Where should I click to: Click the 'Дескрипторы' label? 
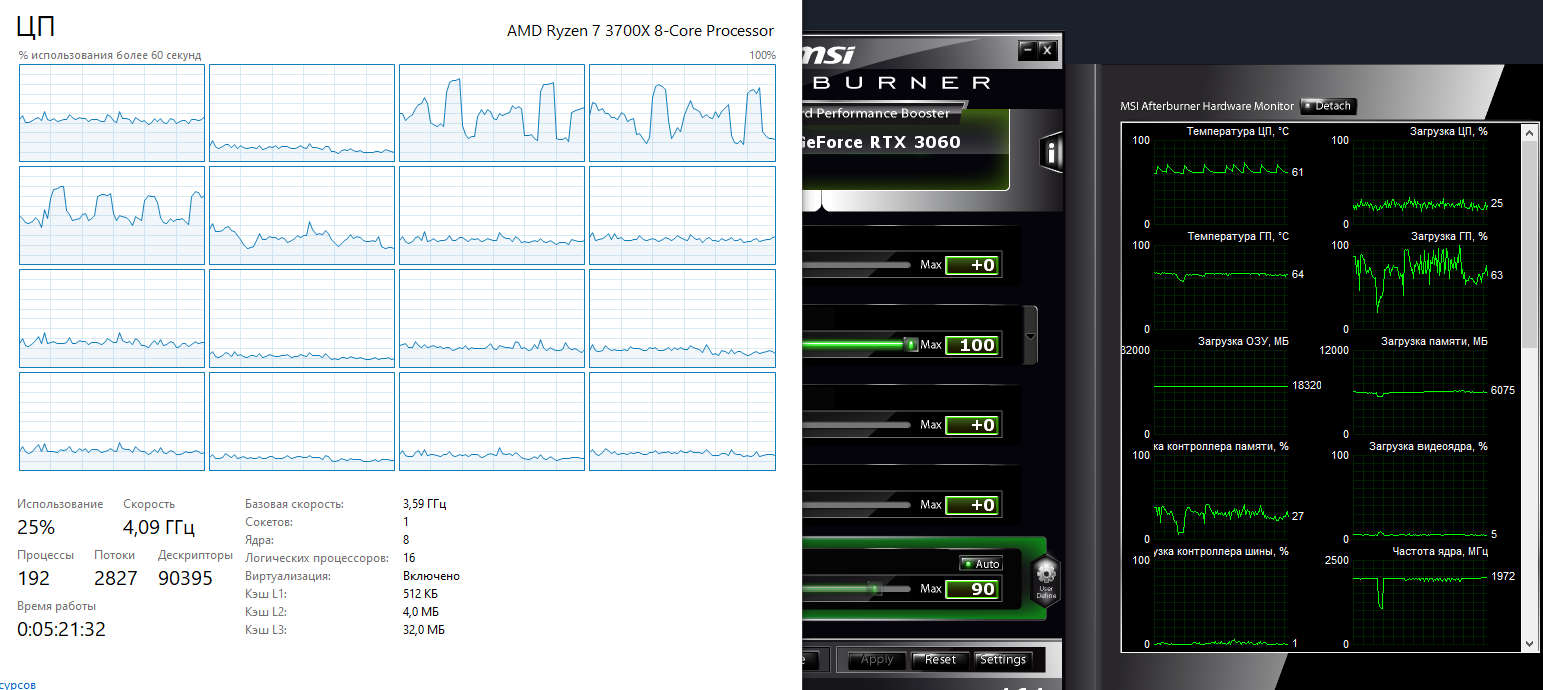tap(195, 555)
